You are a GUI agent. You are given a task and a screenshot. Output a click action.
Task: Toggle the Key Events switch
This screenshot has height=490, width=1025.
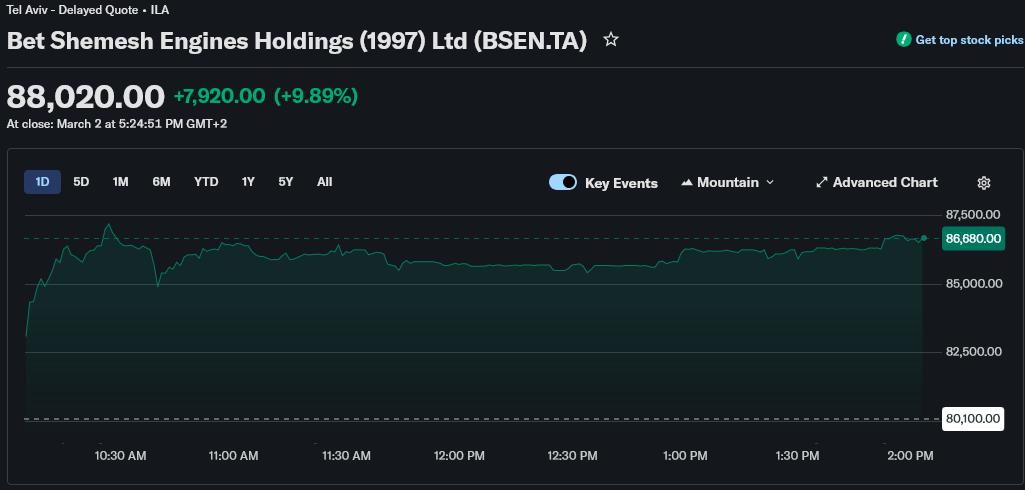click(563, 182)
